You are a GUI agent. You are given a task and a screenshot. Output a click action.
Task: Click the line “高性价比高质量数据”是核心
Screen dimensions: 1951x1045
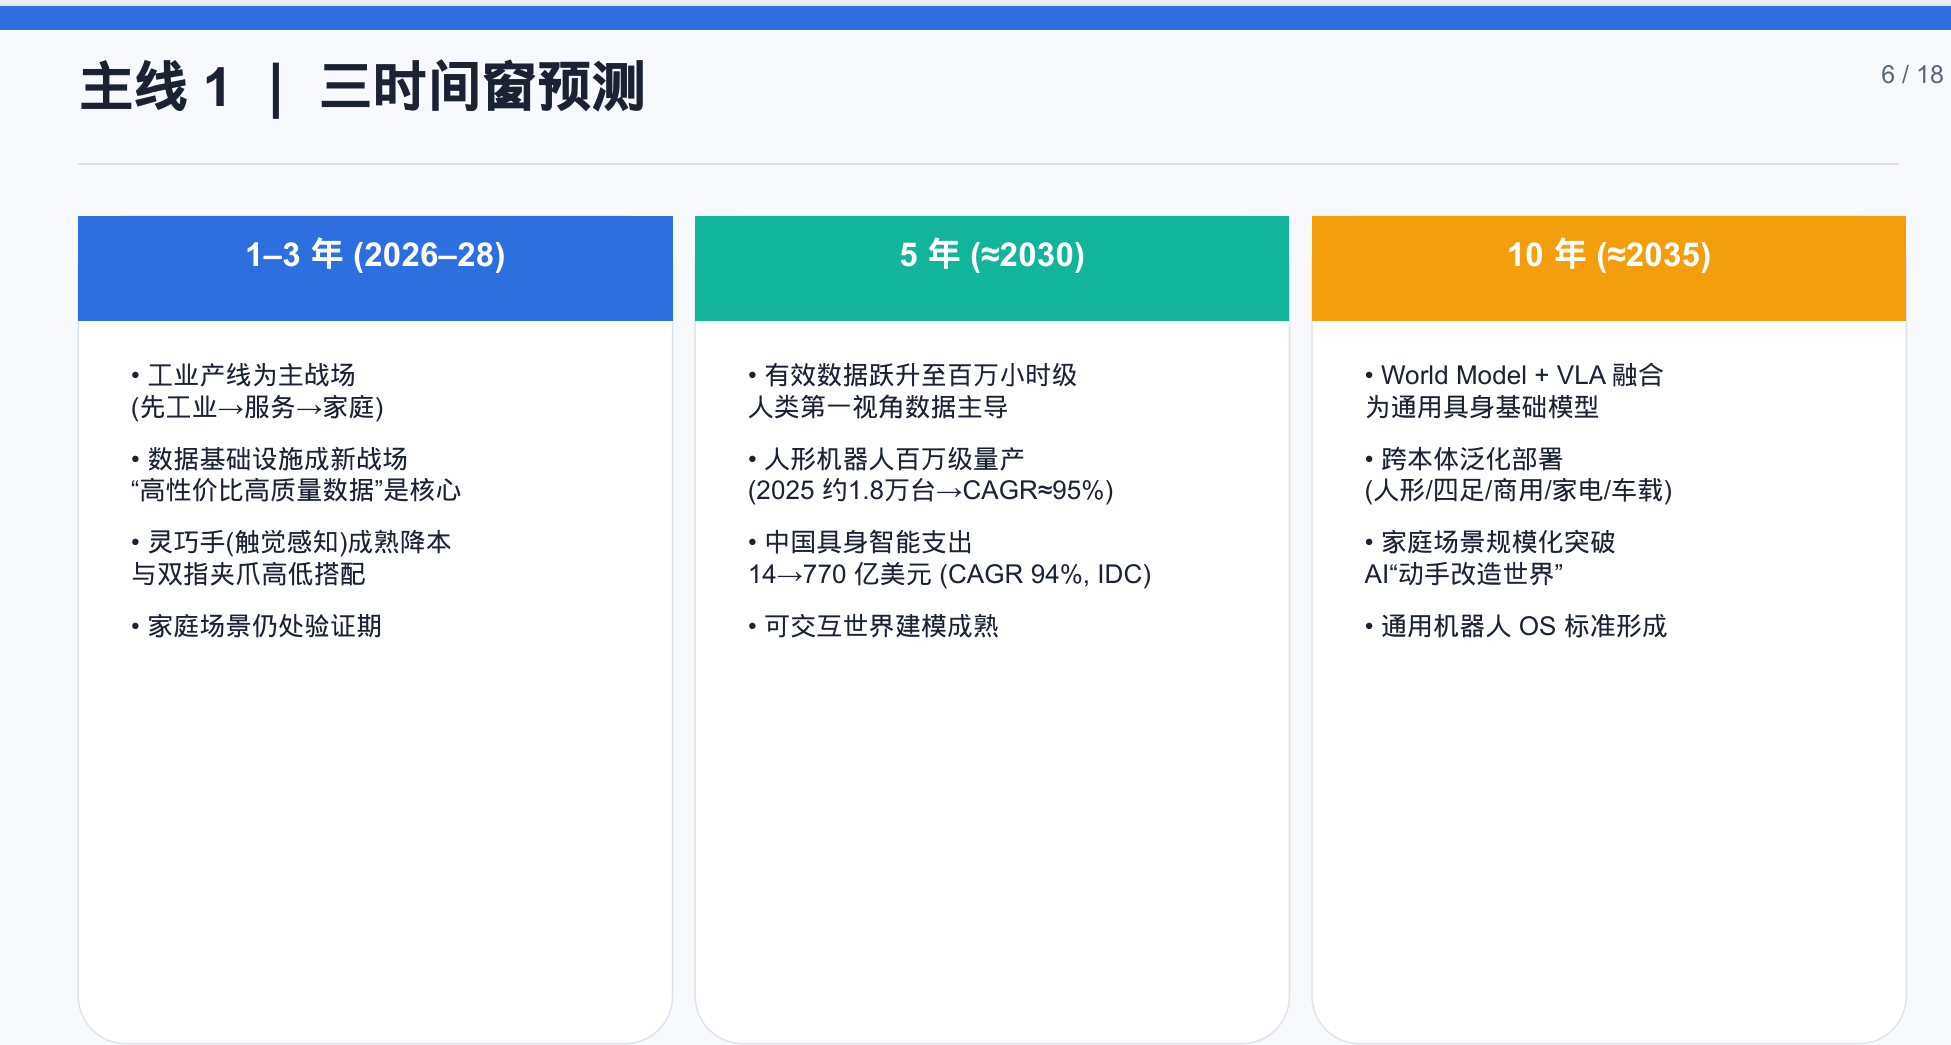click(296, 490)
